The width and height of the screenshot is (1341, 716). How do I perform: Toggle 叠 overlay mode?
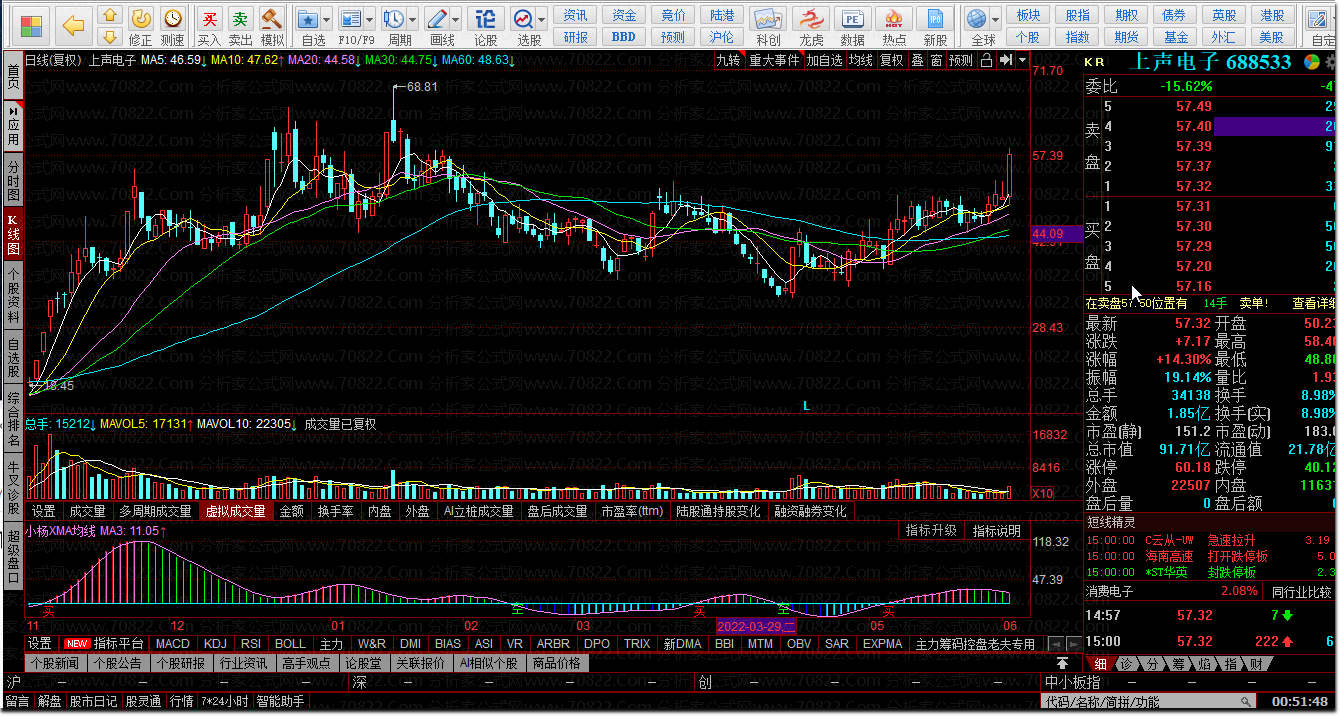(917, 60)
